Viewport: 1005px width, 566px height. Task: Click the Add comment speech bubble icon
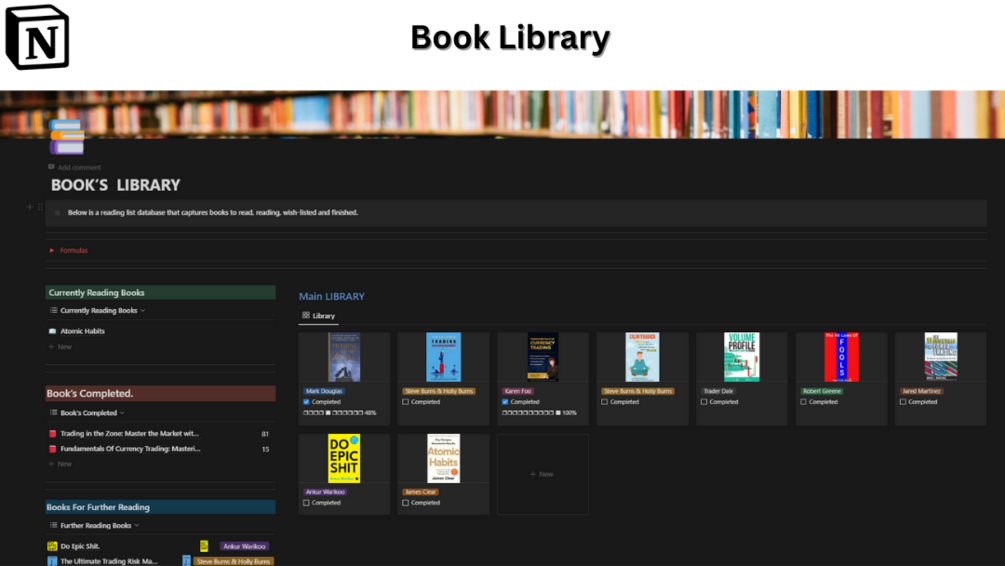click(51, 167)
